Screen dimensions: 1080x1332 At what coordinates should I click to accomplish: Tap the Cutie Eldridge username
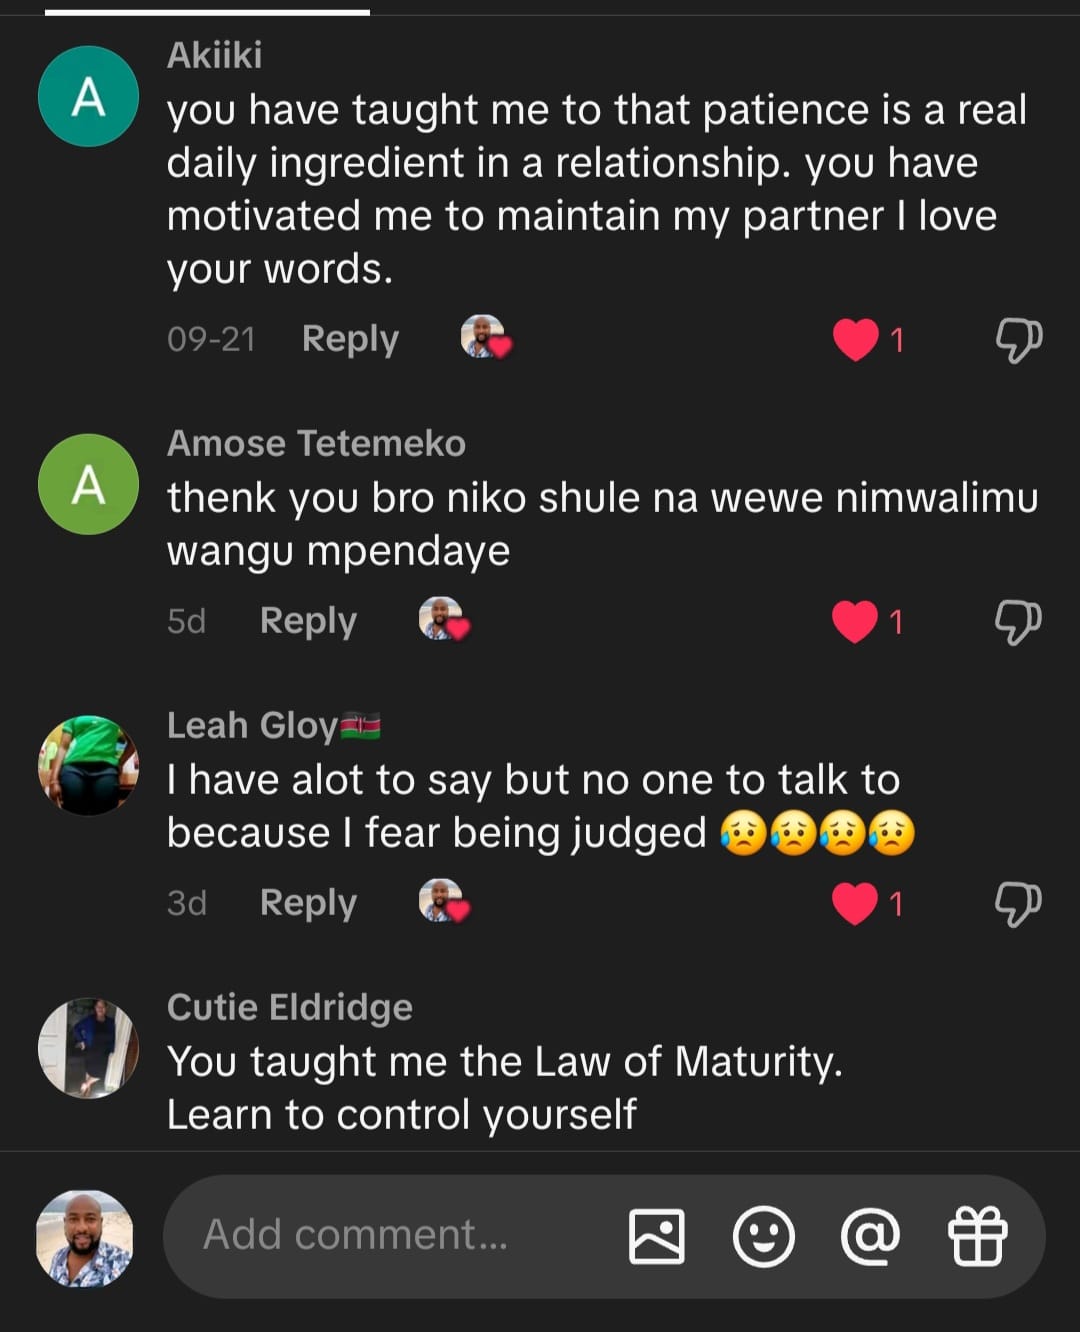[x=290, y=1007]
